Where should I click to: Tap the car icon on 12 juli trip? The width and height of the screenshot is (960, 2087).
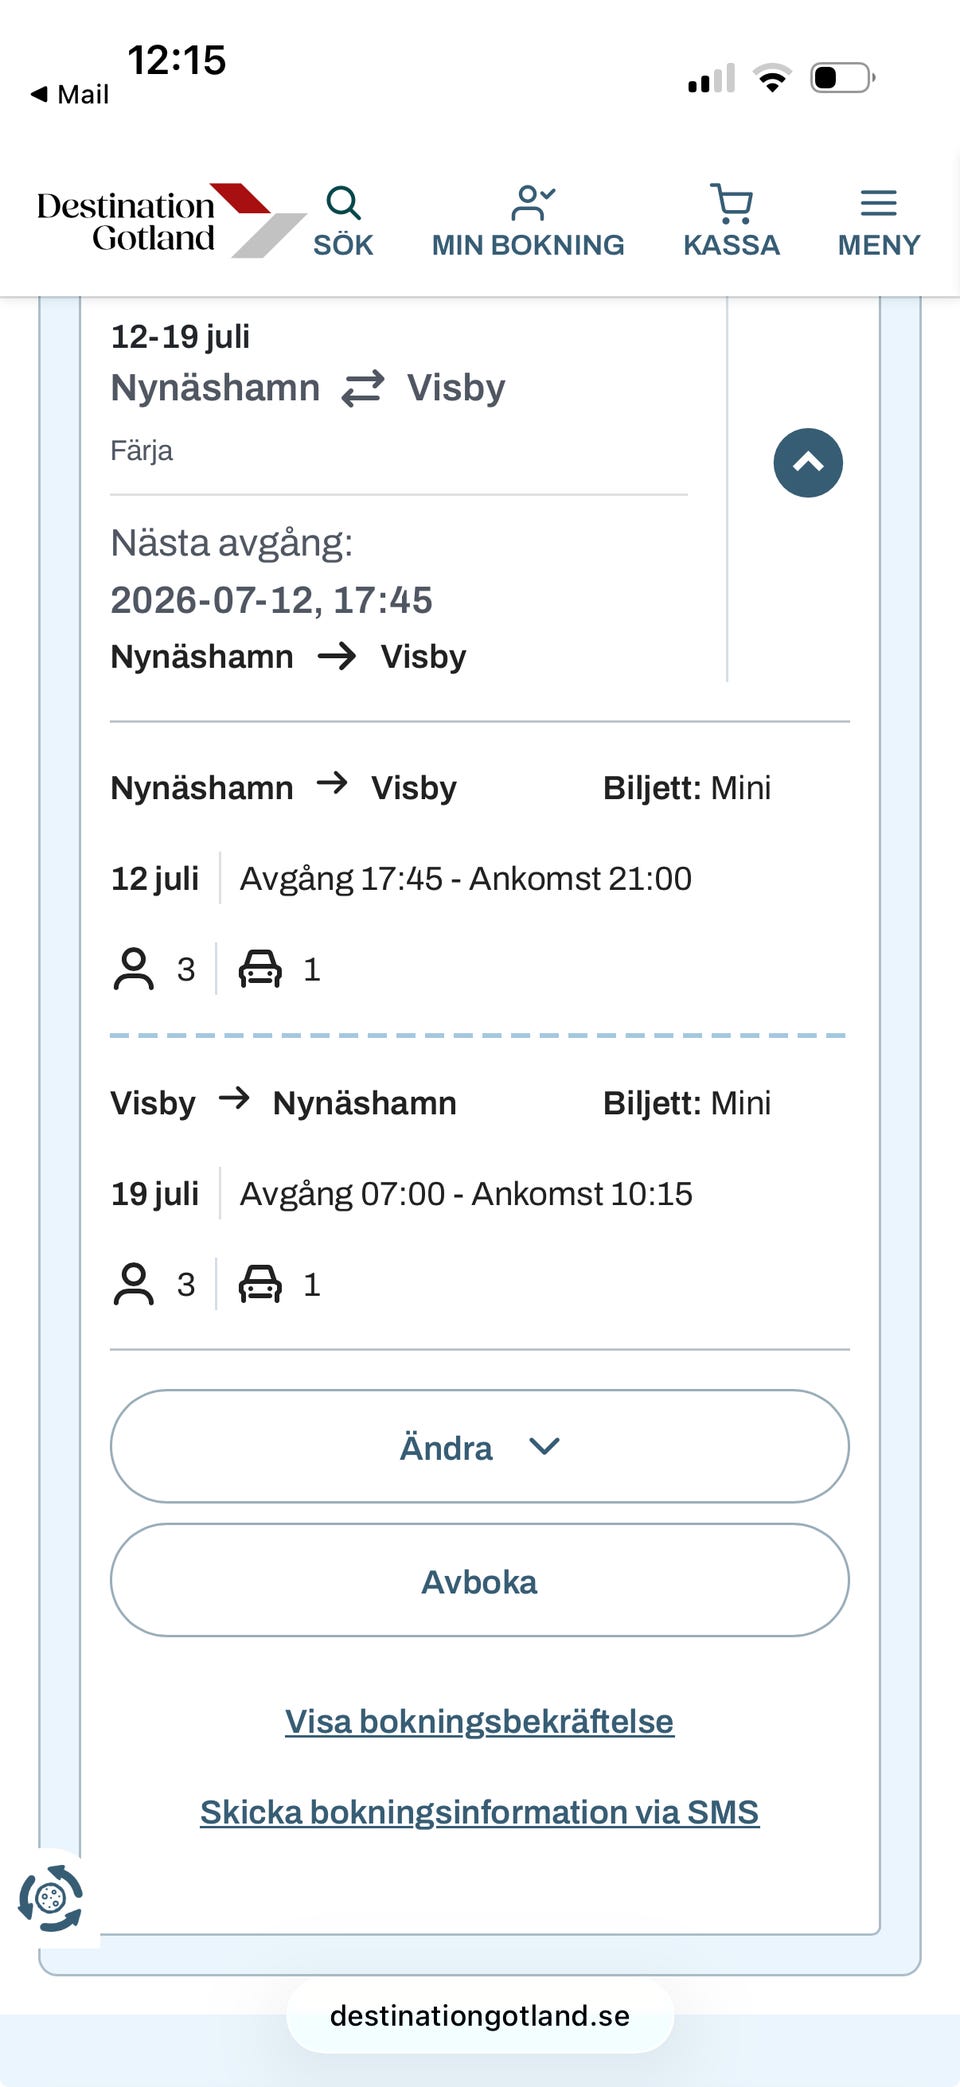(260, 969)
